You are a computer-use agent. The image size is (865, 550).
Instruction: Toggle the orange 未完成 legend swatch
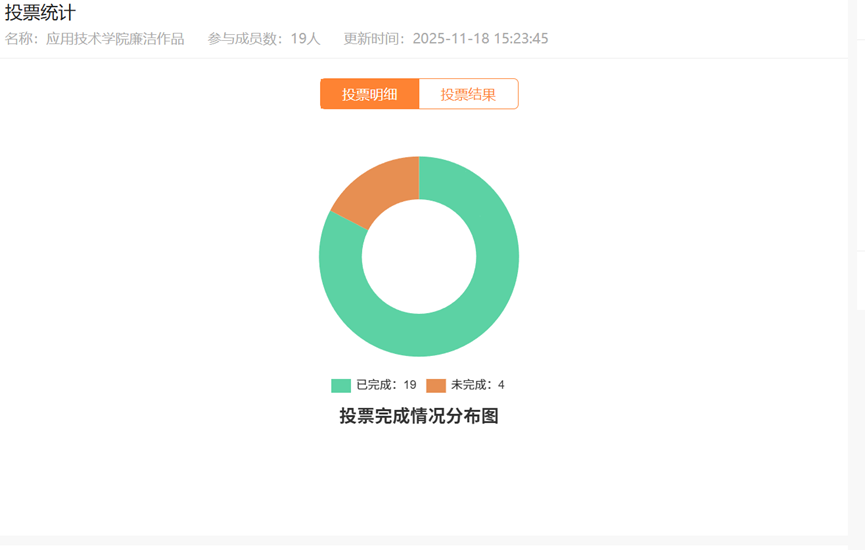[x=436, y=386]
